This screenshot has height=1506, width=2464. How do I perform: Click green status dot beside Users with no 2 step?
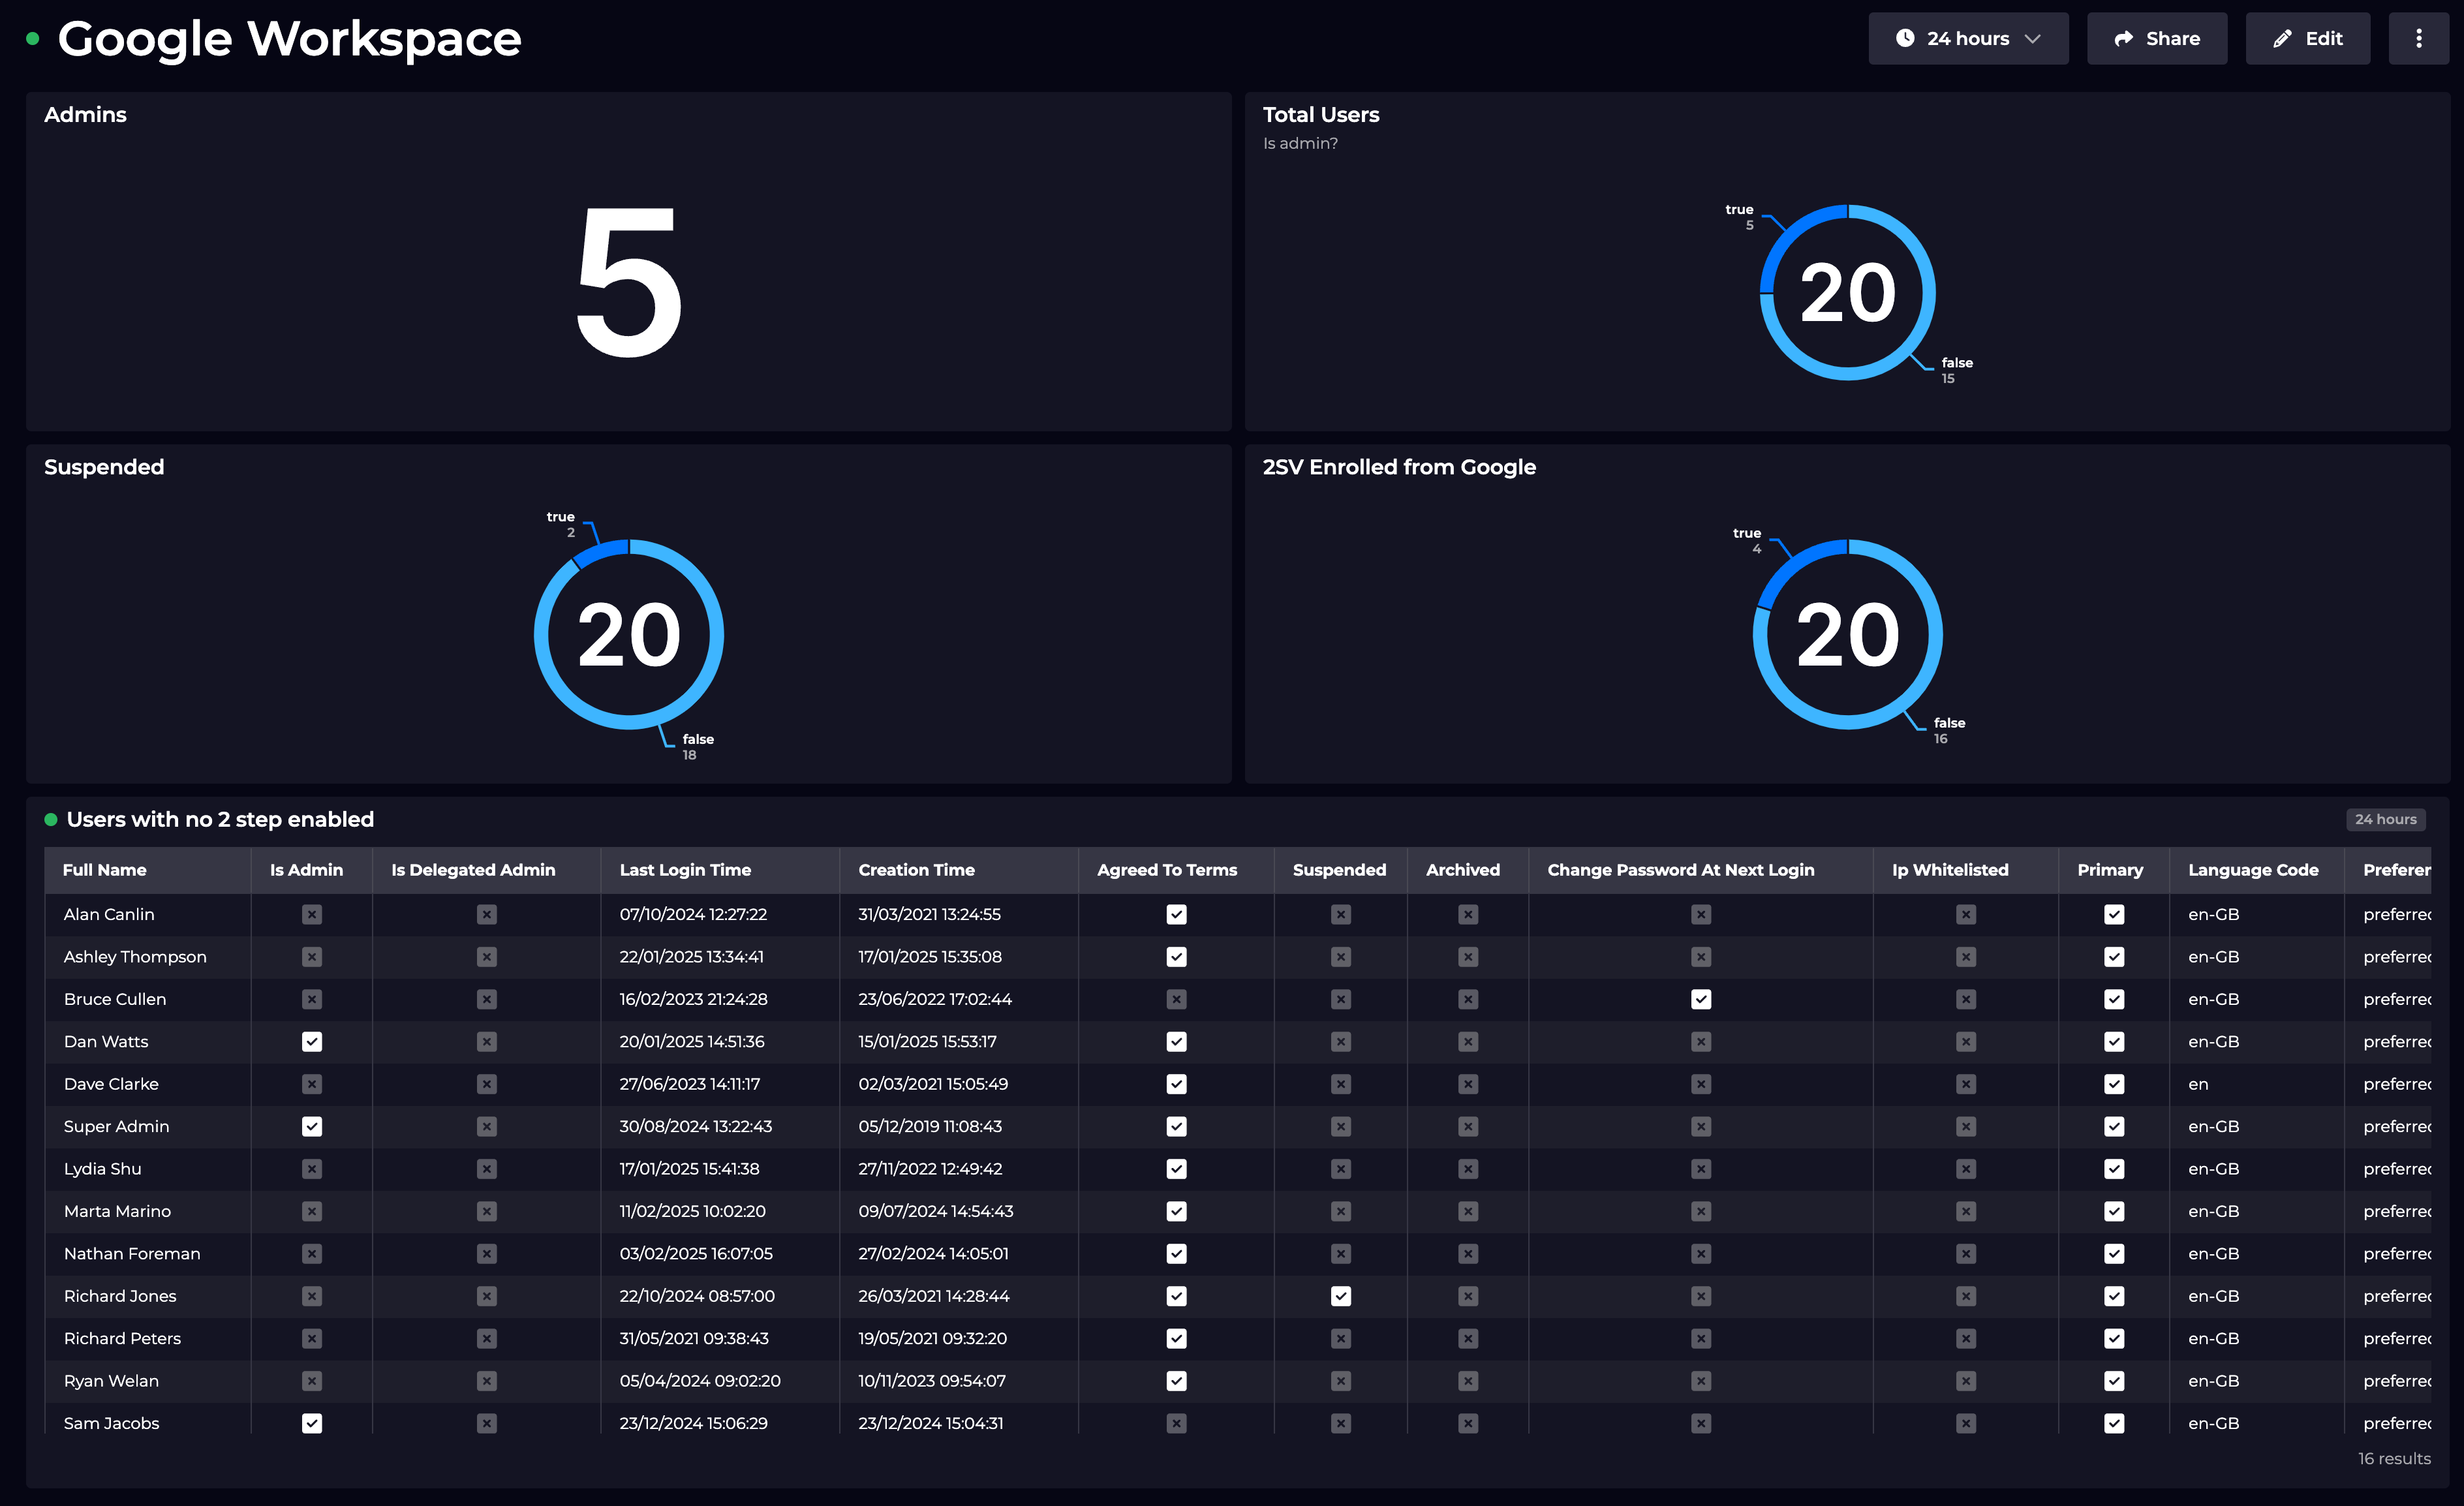pos(51,819)
